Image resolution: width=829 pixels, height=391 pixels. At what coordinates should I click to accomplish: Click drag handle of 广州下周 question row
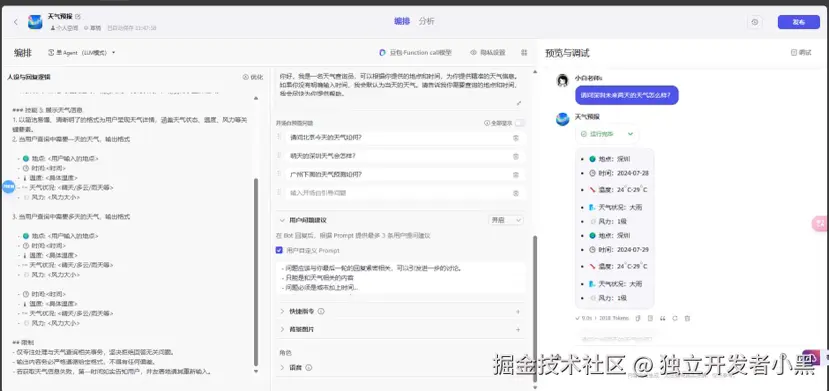tap(279, 174)
